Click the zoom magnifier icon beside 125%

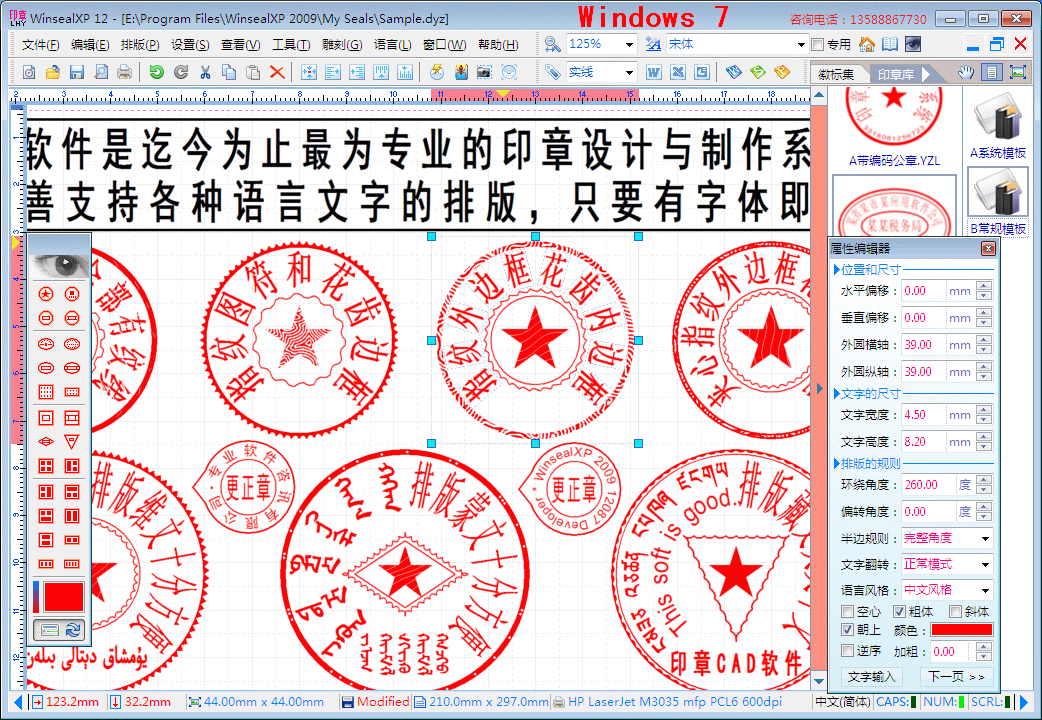[552, 45]
